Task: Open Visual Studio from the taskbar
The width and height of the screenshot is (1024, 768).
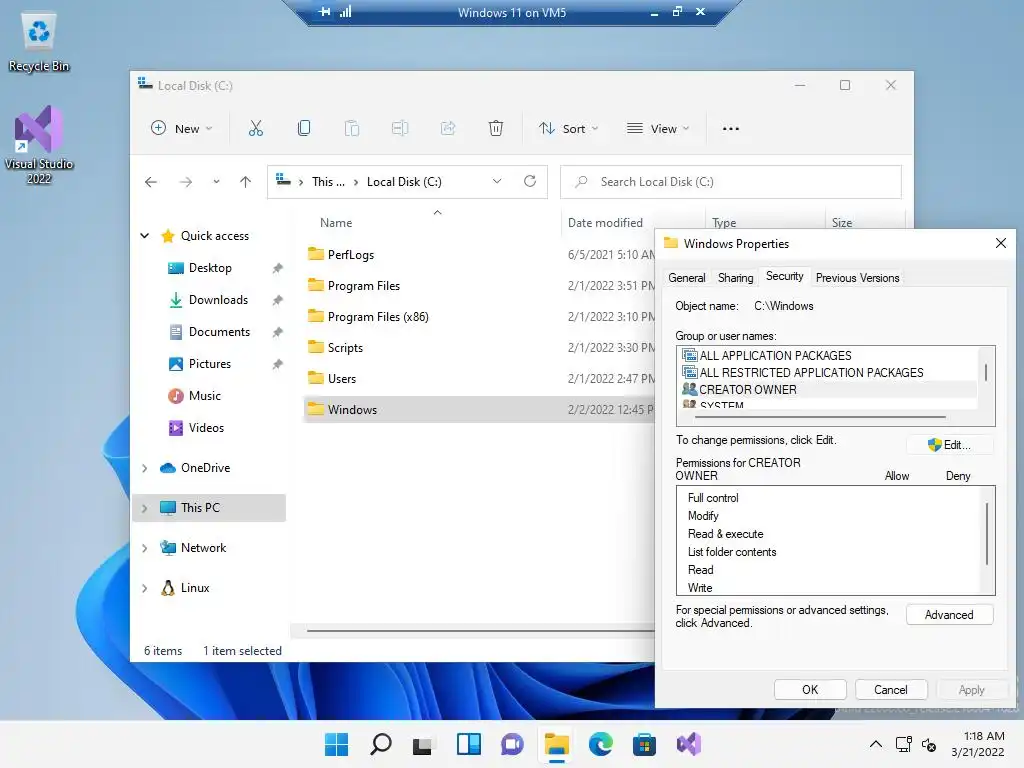Action: tap(688, 744)
